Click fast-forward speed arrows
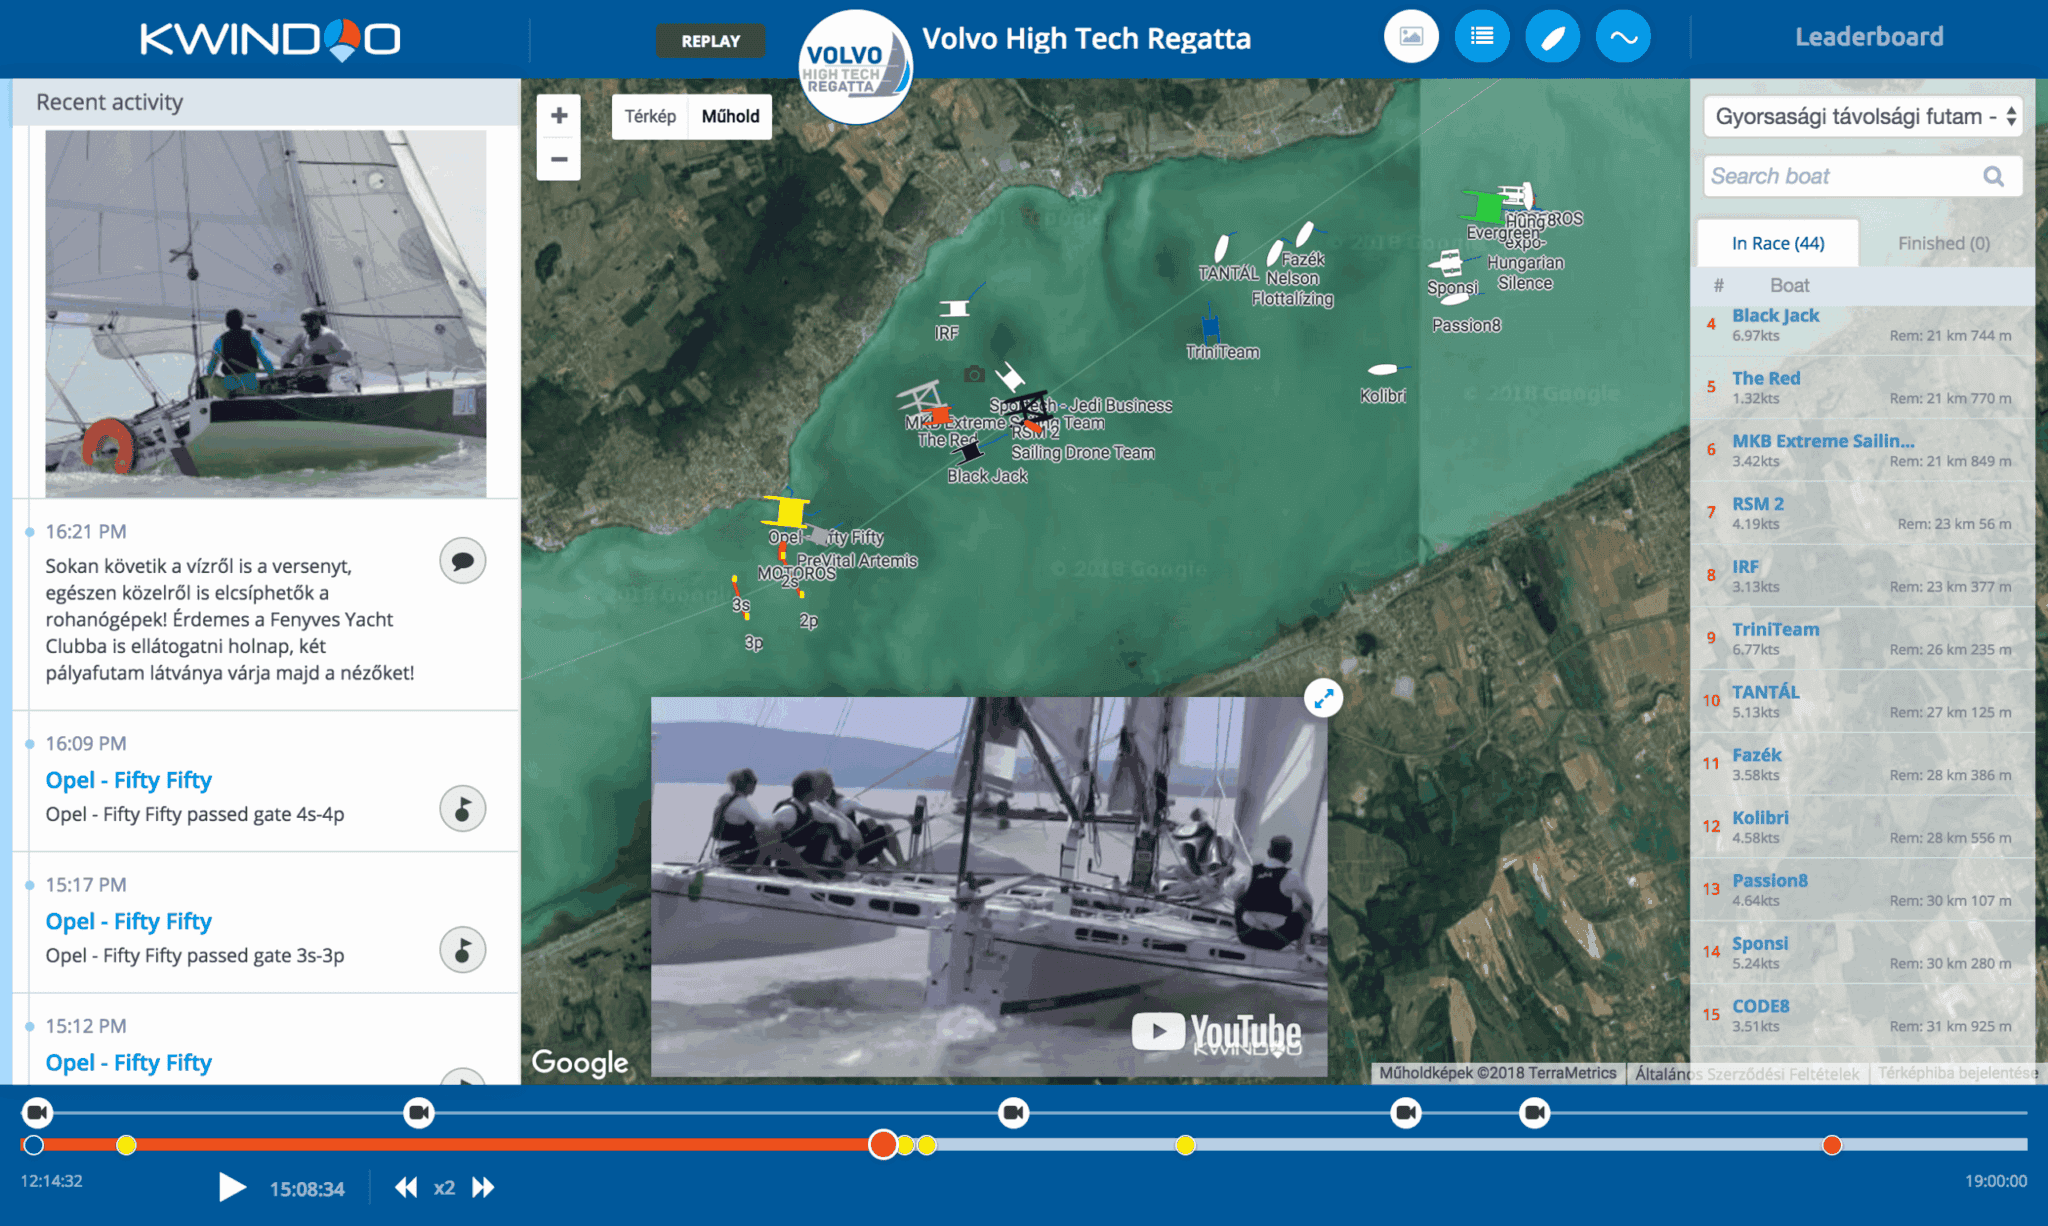 (x=484, y=1187)
